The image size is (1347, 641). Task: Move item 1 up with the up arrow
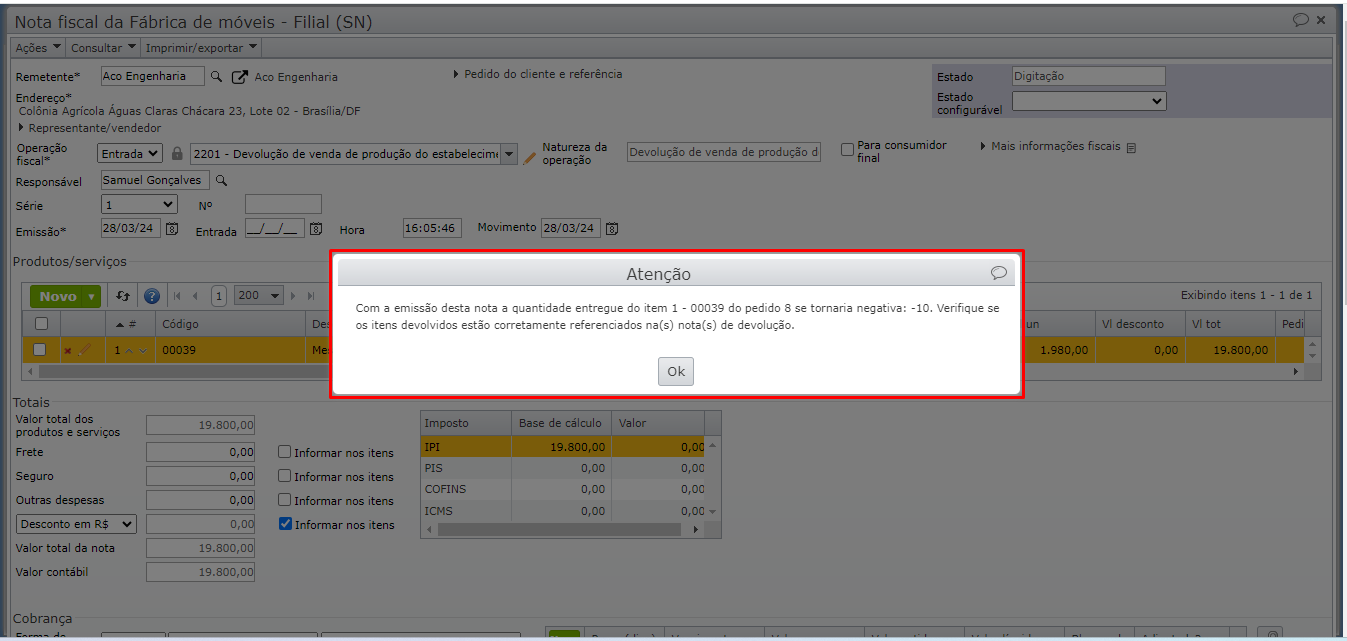pyautogui.click(x=129, y=350)
